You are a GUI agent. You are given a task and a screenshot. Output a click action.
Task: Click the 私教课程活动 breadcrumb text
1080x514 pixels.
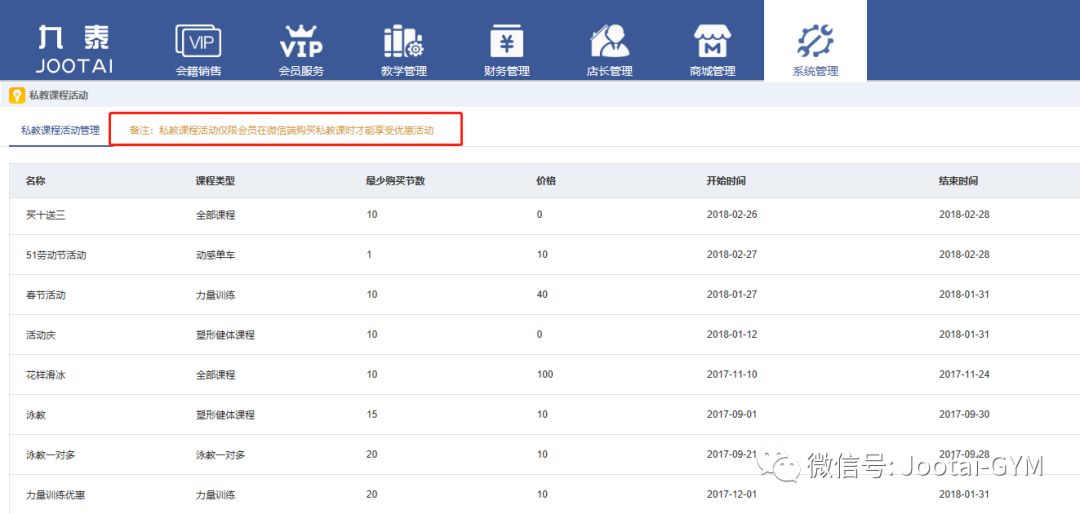(59, 96)
